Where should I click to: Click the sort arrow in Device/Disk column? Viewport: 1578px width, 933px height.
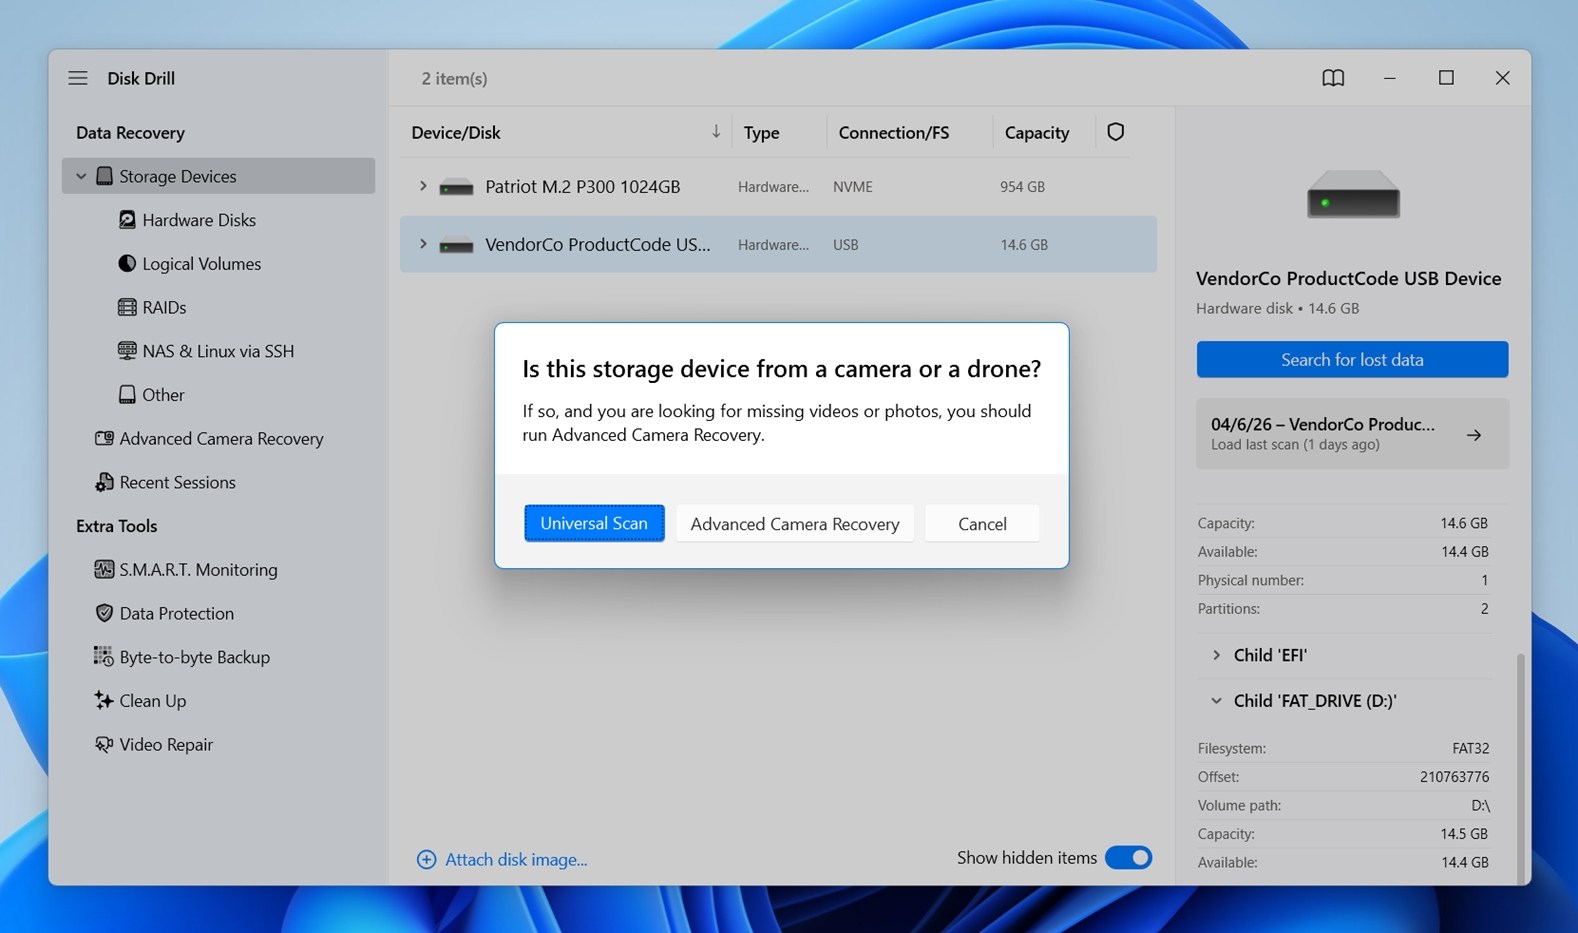(716, 132)
